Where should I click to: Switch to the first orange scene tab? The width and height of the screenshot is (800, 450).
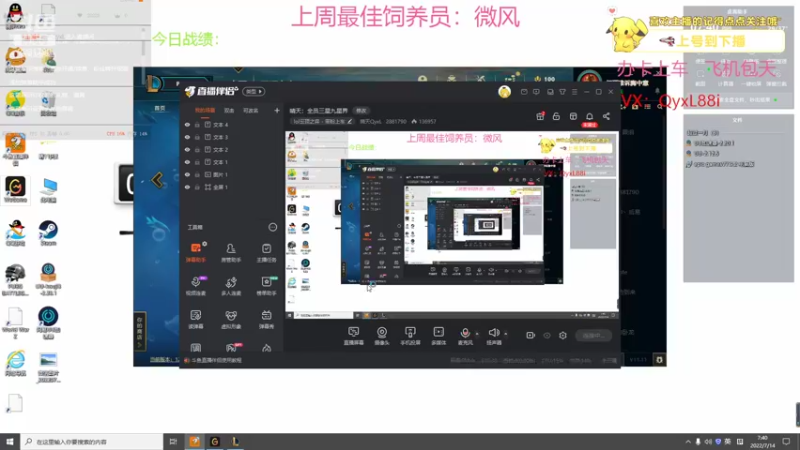(x=205, y=110)
